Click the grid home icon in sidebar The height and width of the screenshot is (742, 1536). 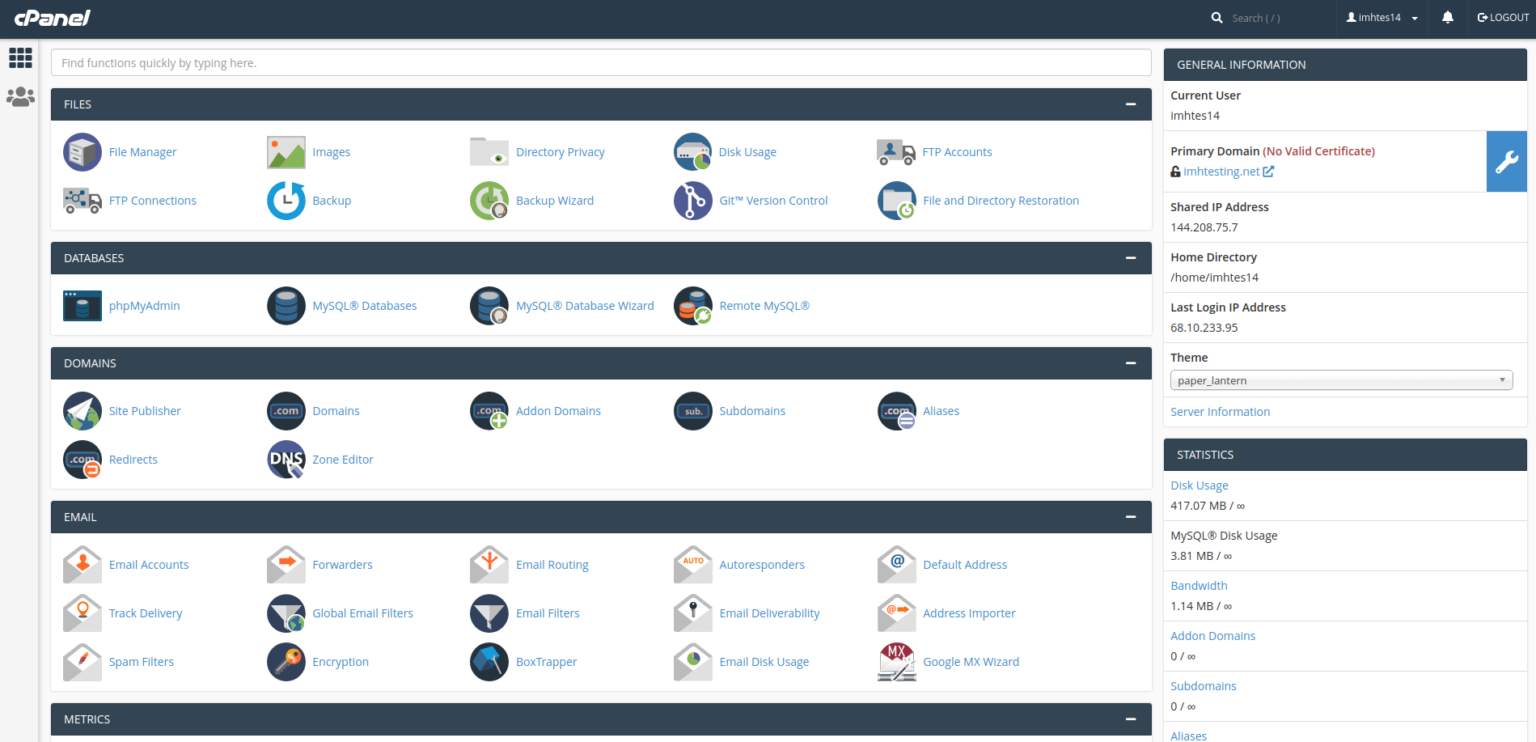20,58
